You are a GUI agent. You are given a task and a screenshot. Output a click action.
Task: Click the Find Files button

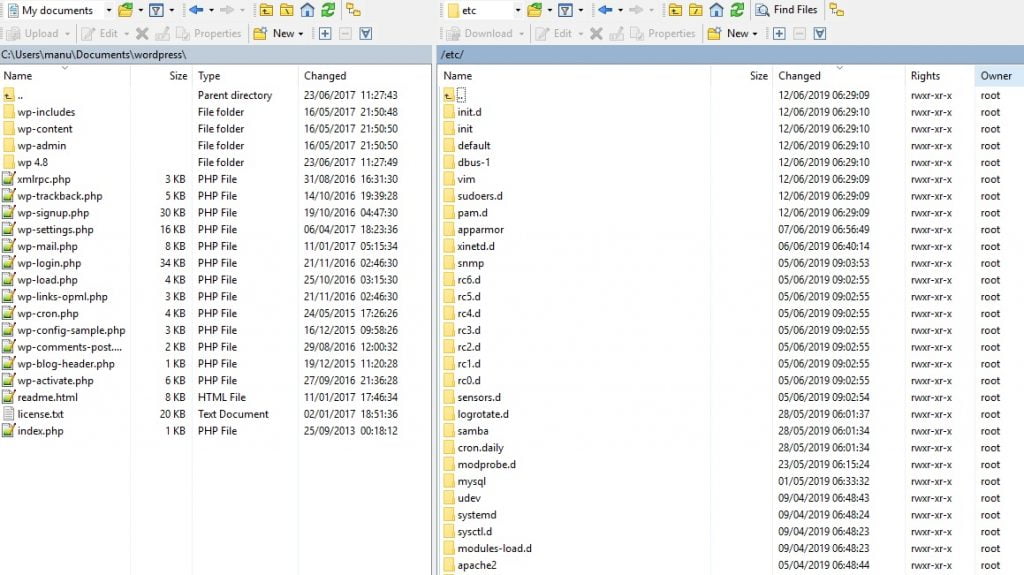pos(786,10)
